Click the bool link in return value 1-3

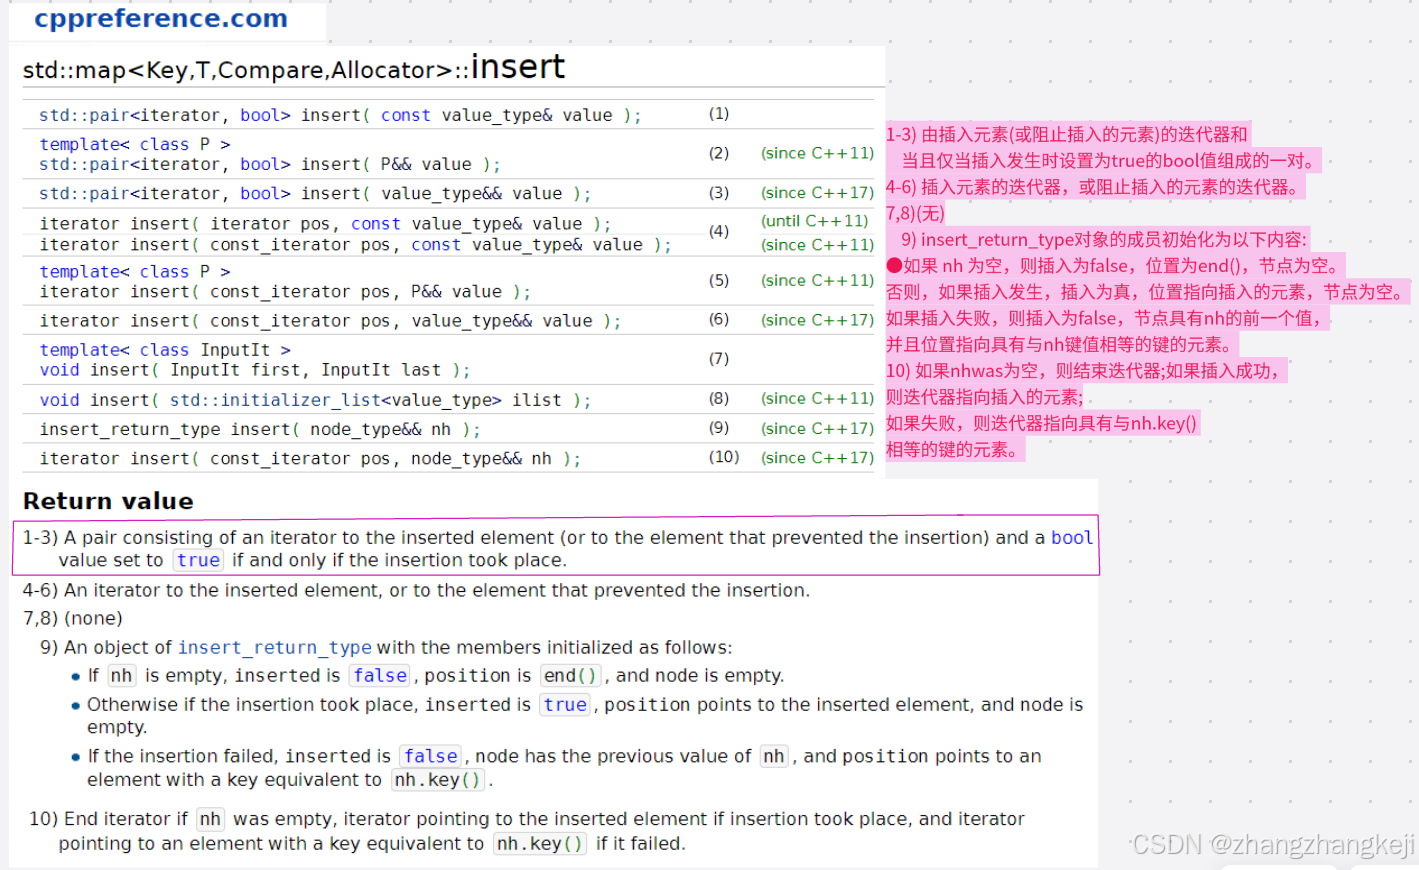point(1071,537)
